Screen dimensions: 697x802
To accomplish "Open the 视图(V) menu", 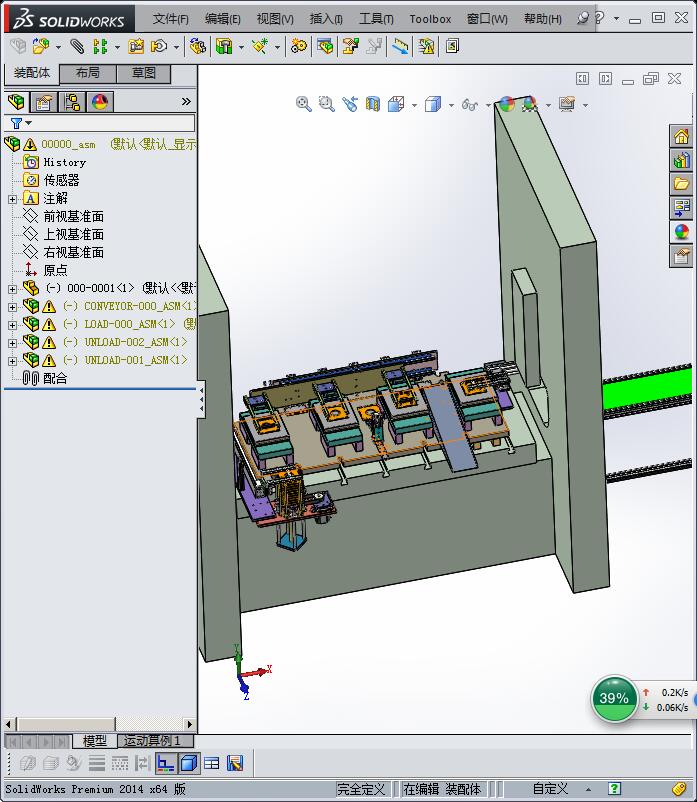I will point(275,19).
